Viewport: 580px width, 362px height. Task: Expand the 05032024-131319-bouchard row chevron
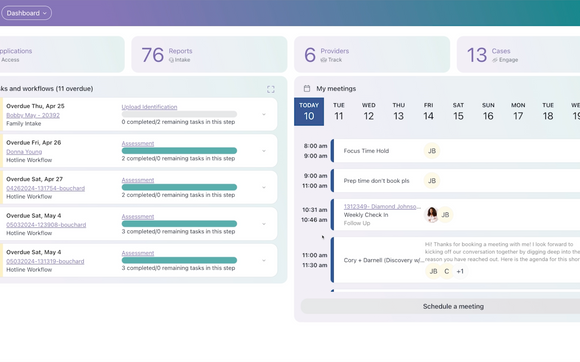pyautogui.click(x=264, y=261)
